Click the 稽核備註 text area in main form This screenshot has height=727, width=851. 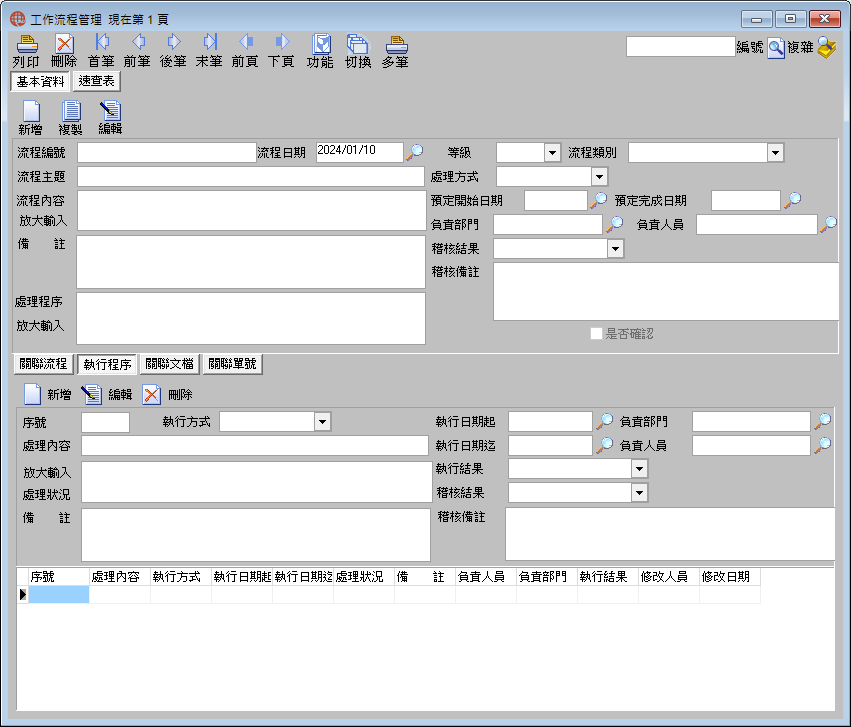(666, 291)
